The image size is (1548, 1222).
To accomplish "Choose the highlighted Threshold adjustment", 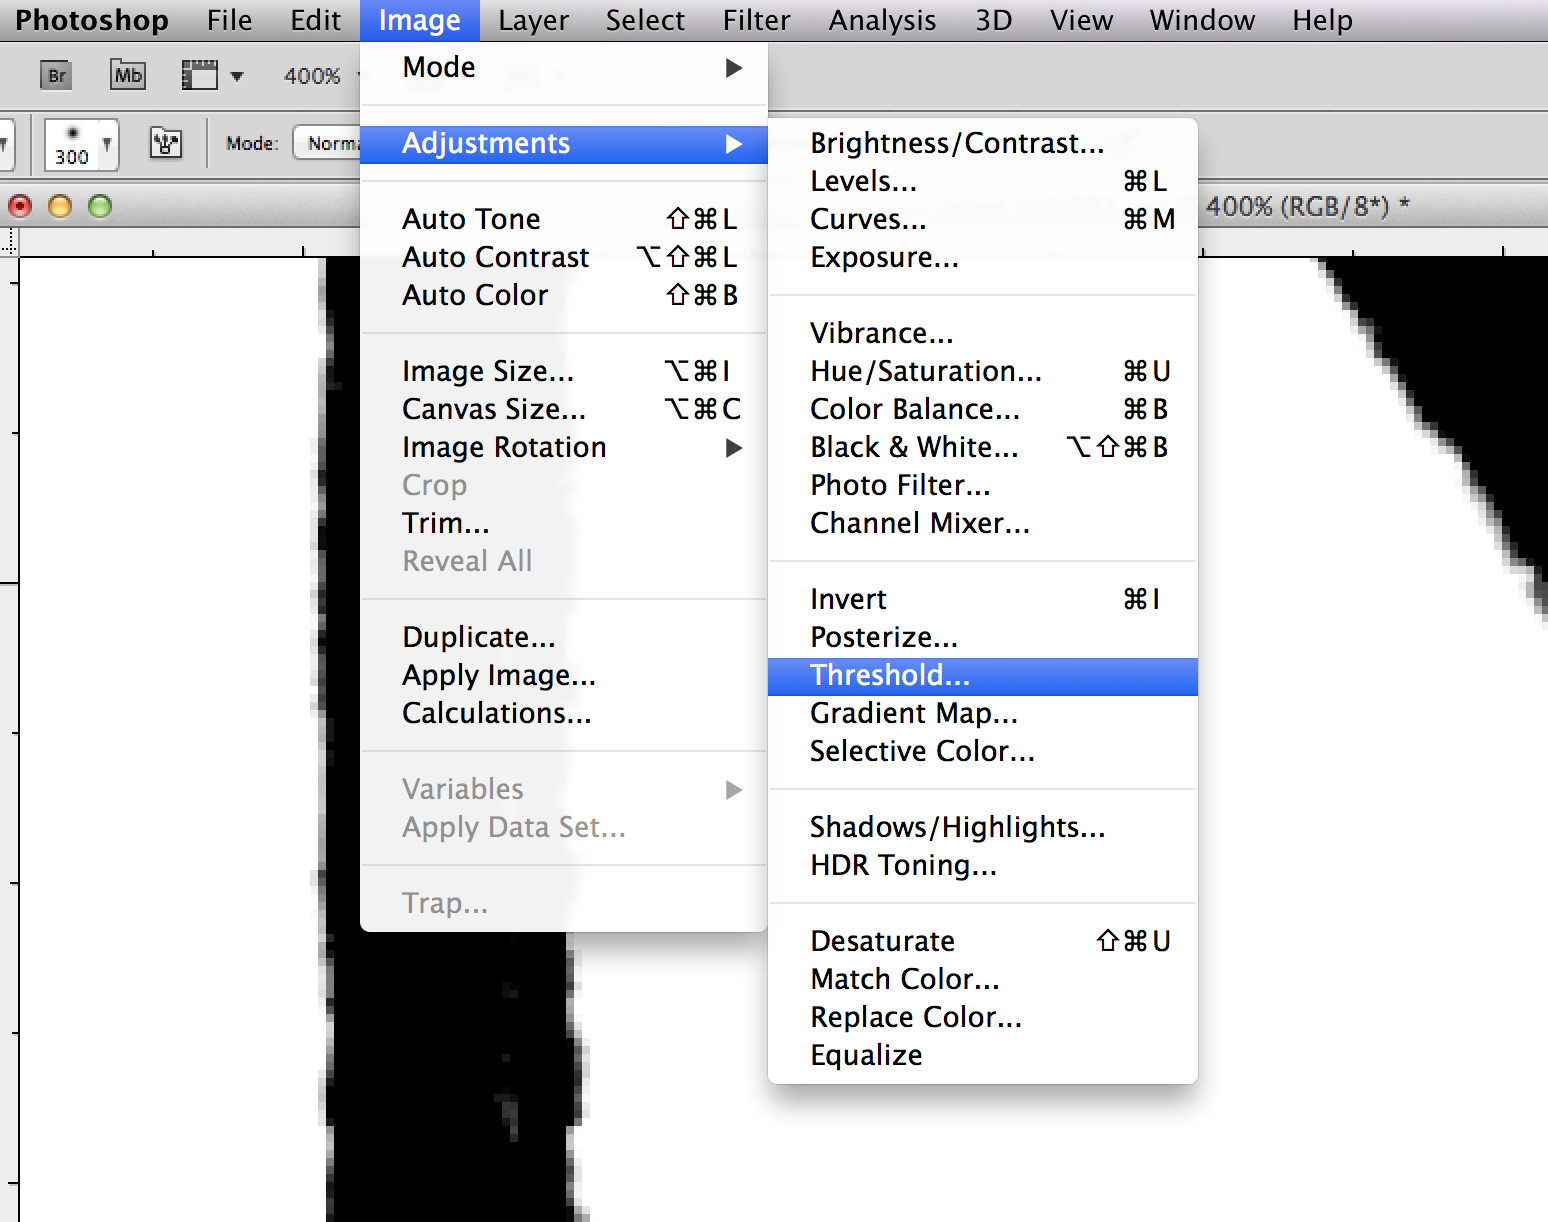I will [x=983, y=676].
